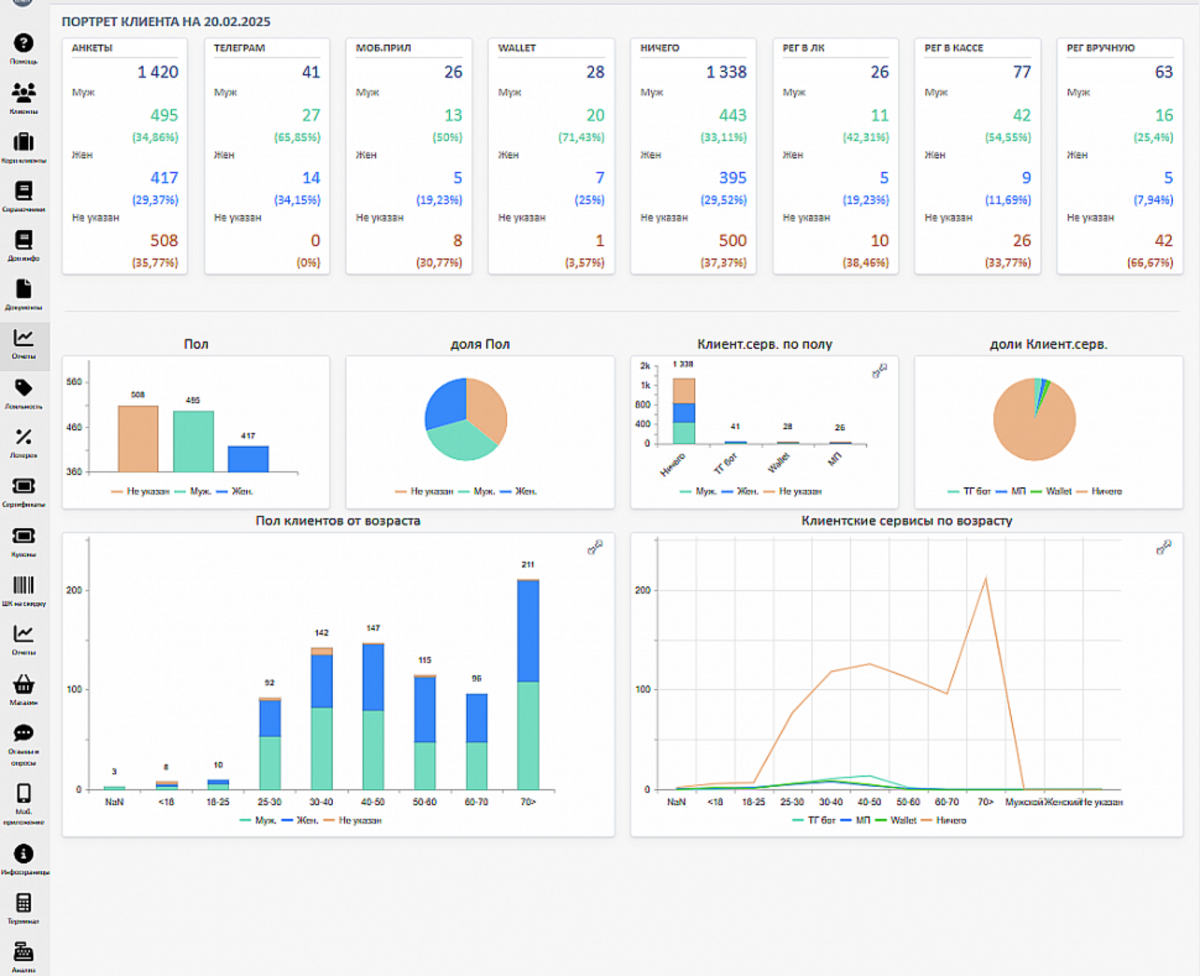This screenshot has width=1200, height=976.
Task: Go to Клиенты section in sidebar
Action: tap(24, 93)
